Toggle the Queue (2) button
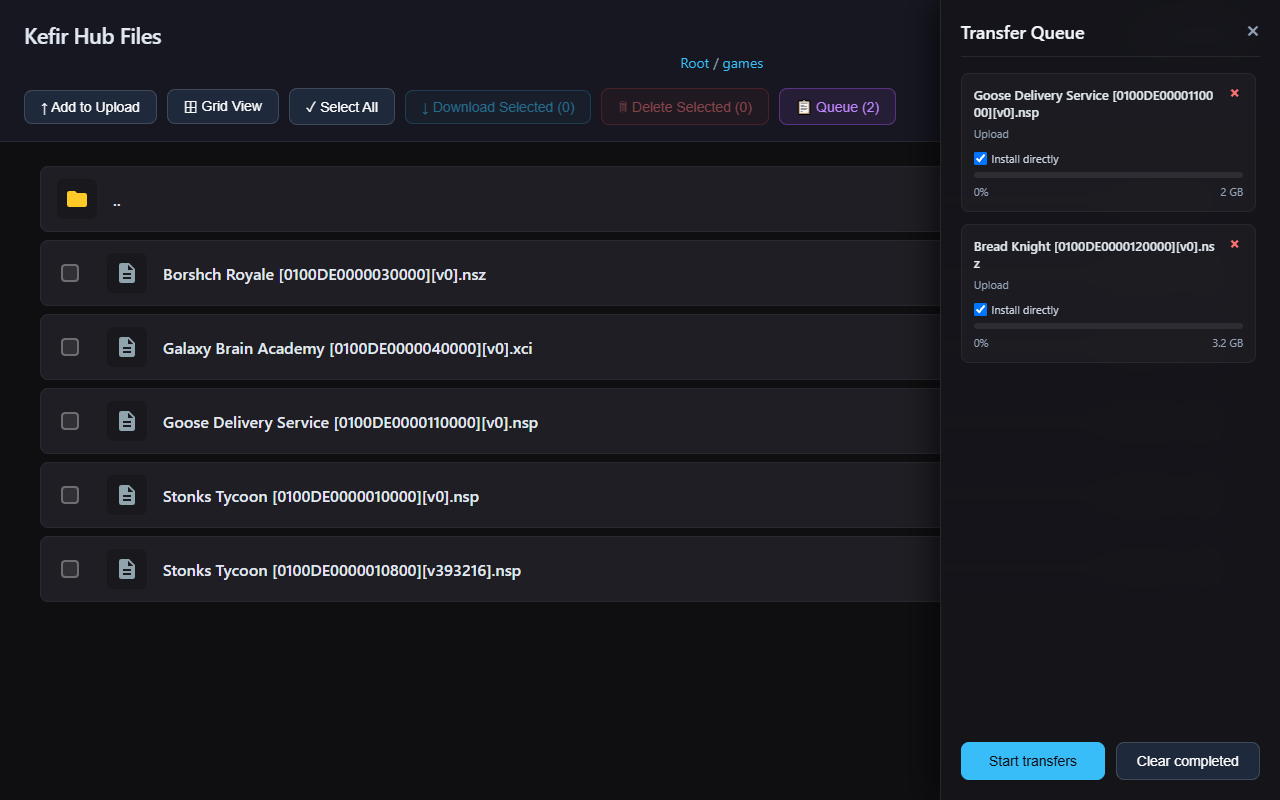 (x=837, y=107)
